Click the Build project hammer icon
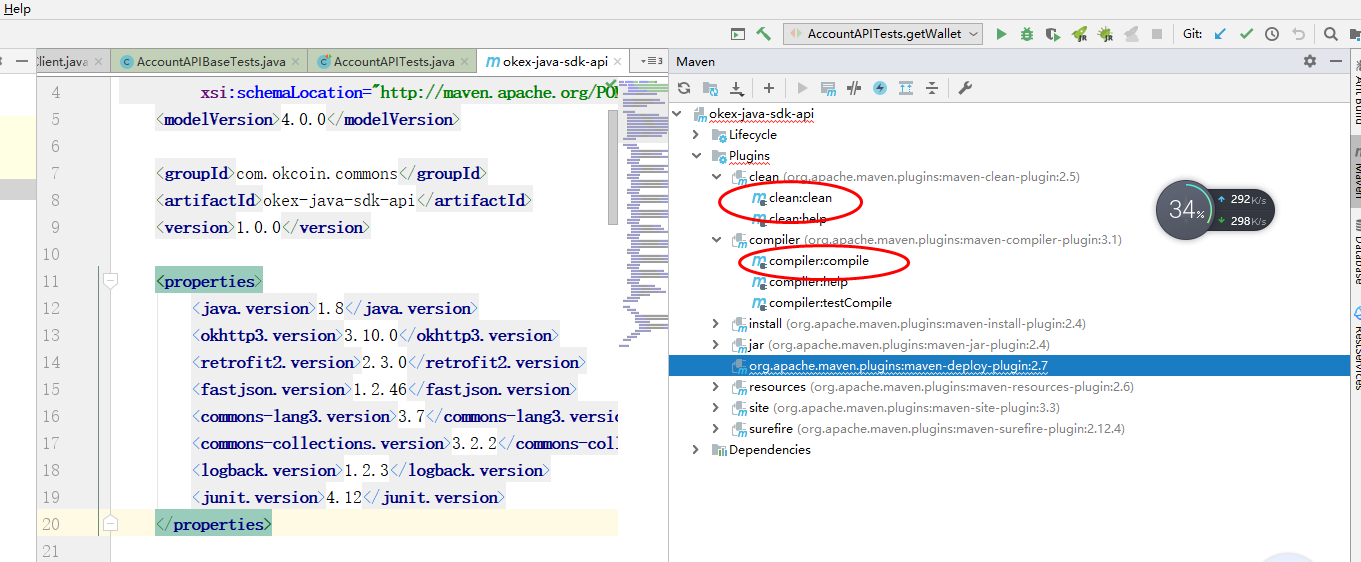This screenshot has height=562, width=1361. (764, 33)
